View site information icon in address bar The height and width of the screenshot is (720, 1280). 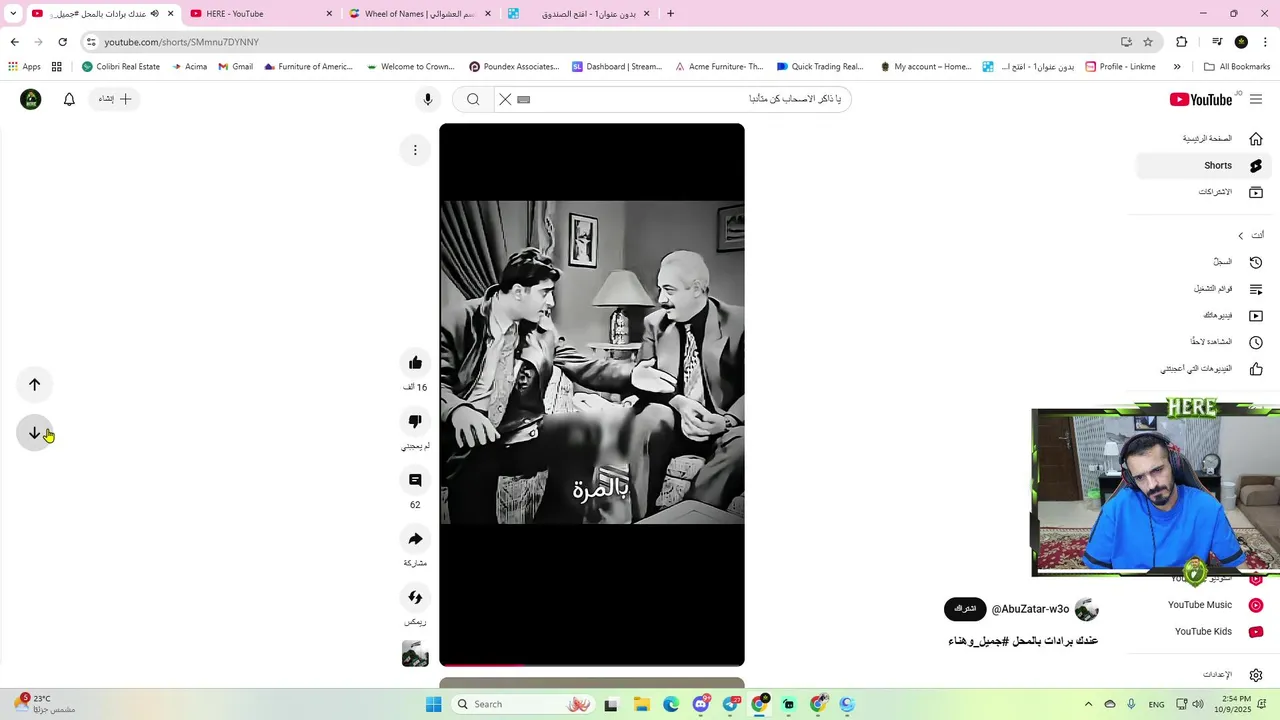coord(91,42)
